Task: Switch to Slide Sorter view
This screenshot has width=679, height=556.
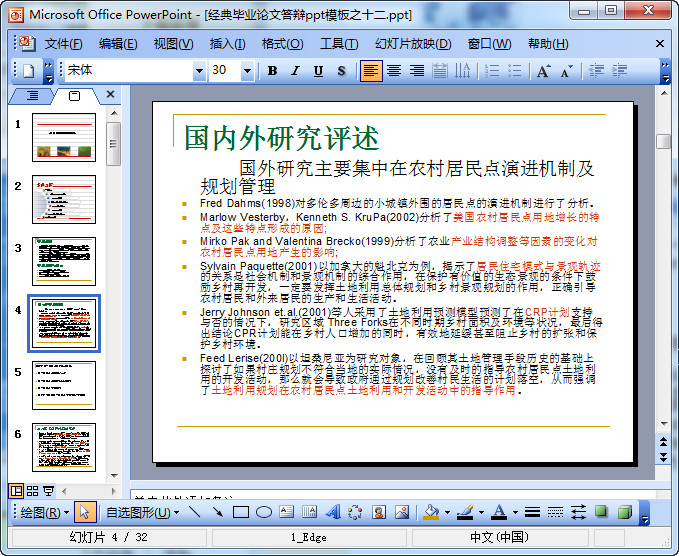Action: [x=32, y=491]
